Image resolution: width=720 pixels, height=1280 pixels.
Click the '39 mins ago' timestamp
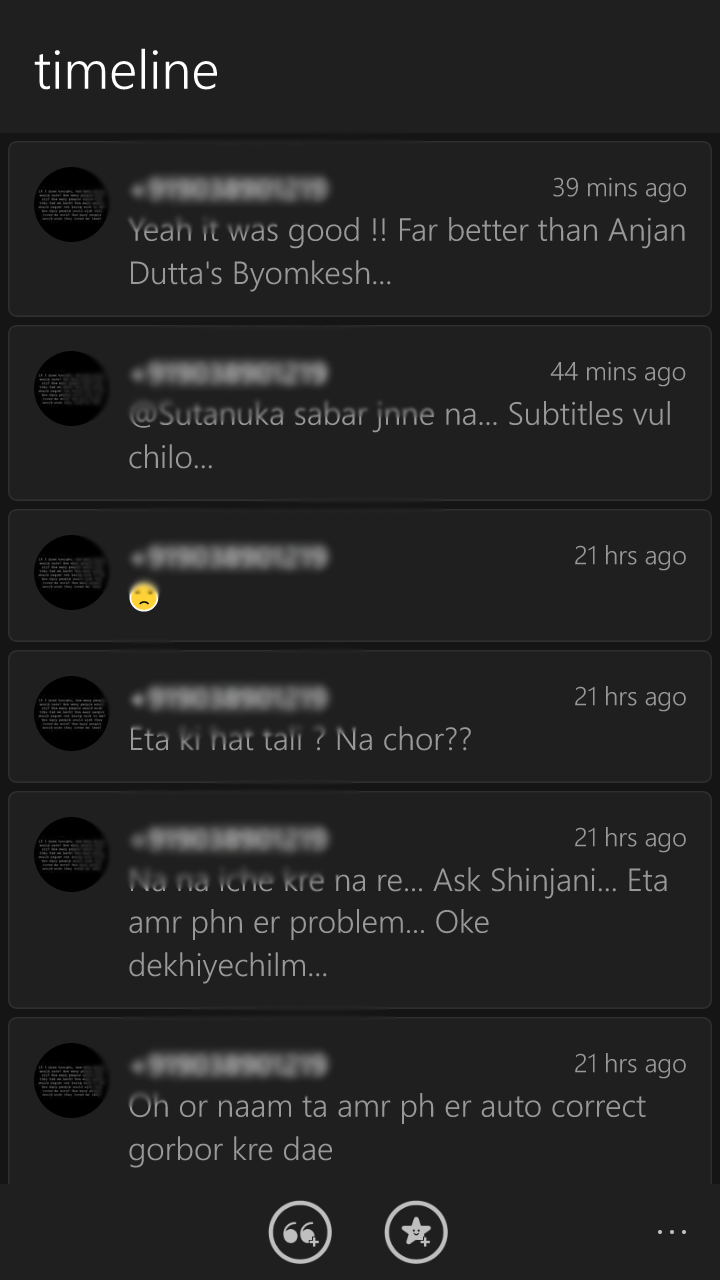pos(619,187)
